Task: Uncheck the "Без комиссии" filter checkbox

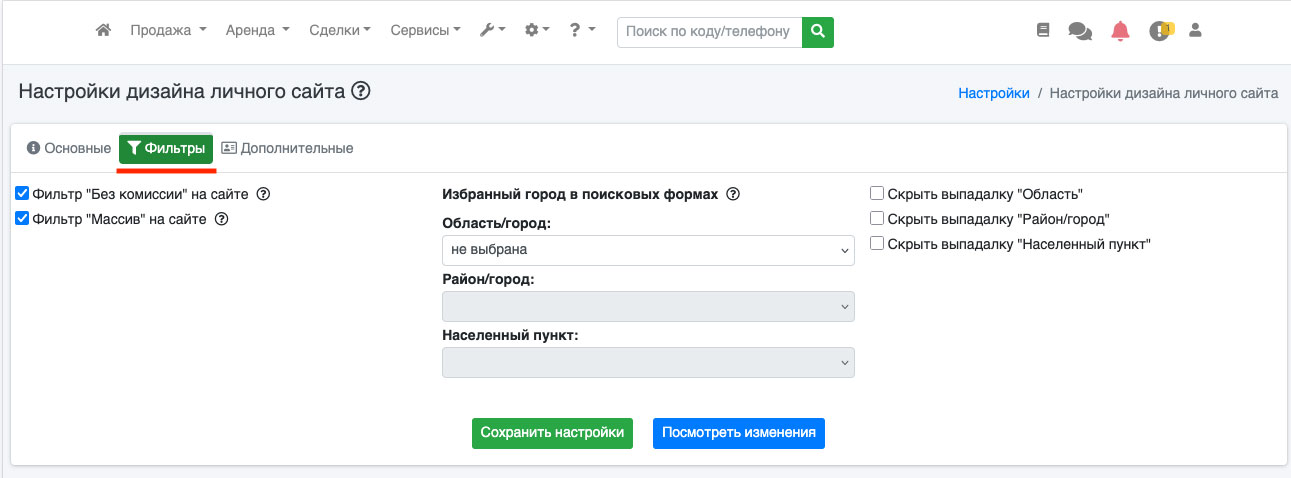Action: pyautogui.click(x=22, y=194)
